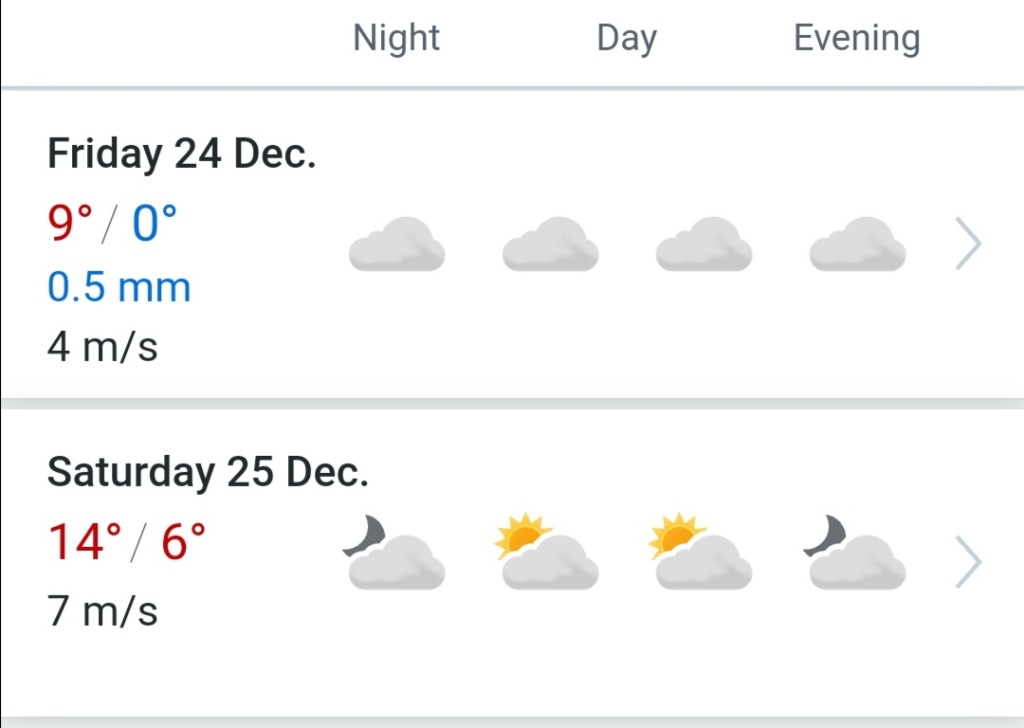The image size is (1024, 728).
Task: Click the leftmost cloud icon for Friday
Action: coord(396,244)
